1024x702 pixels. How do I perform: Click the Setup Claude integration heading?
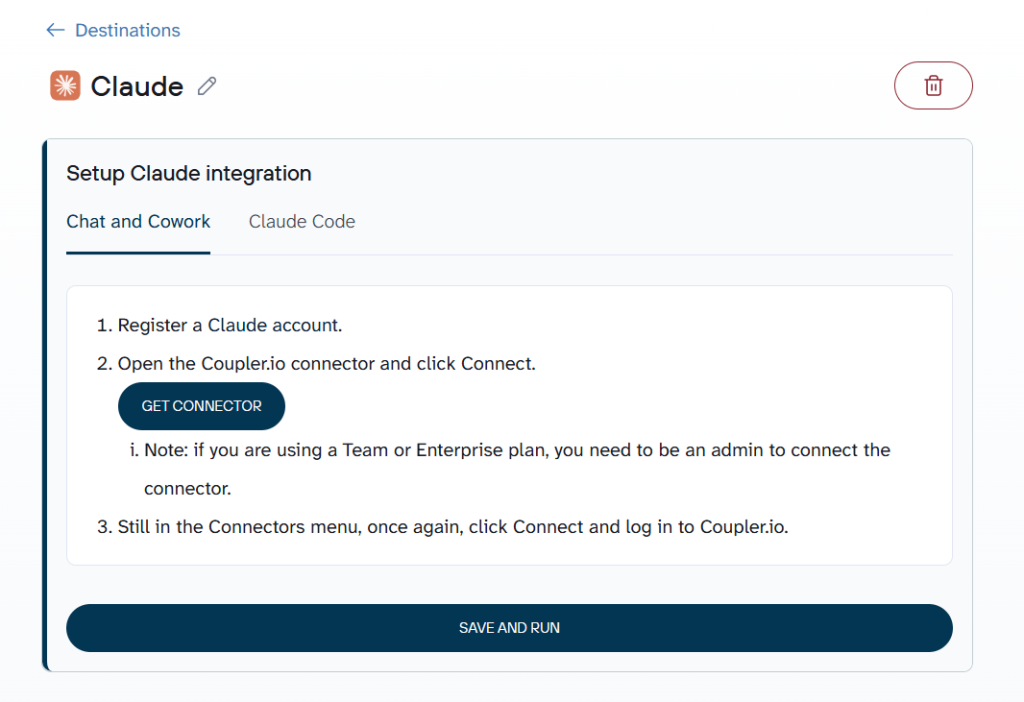coord(189,173)
